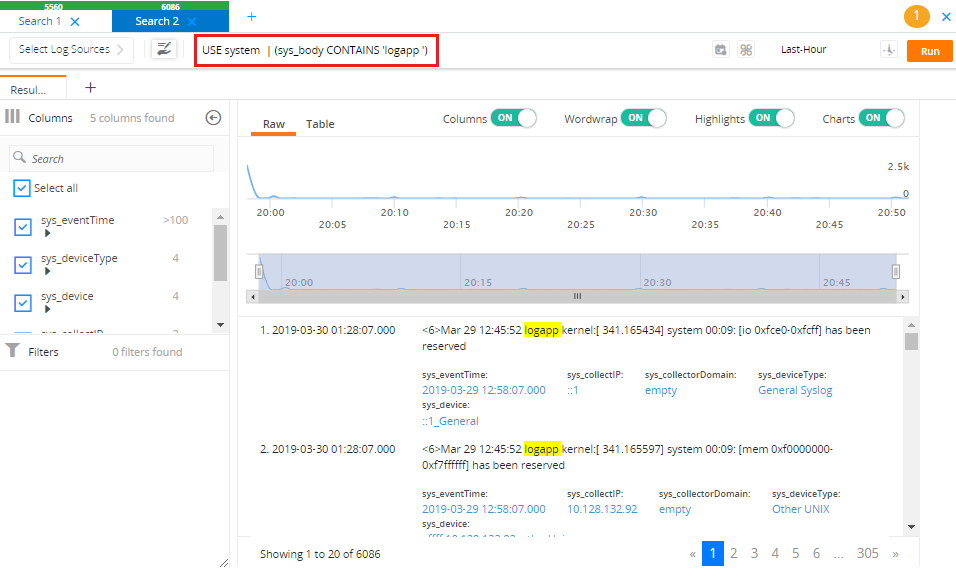The image size is (956, 569).
Task: Go to results page 6
Action: coord(816,553)
